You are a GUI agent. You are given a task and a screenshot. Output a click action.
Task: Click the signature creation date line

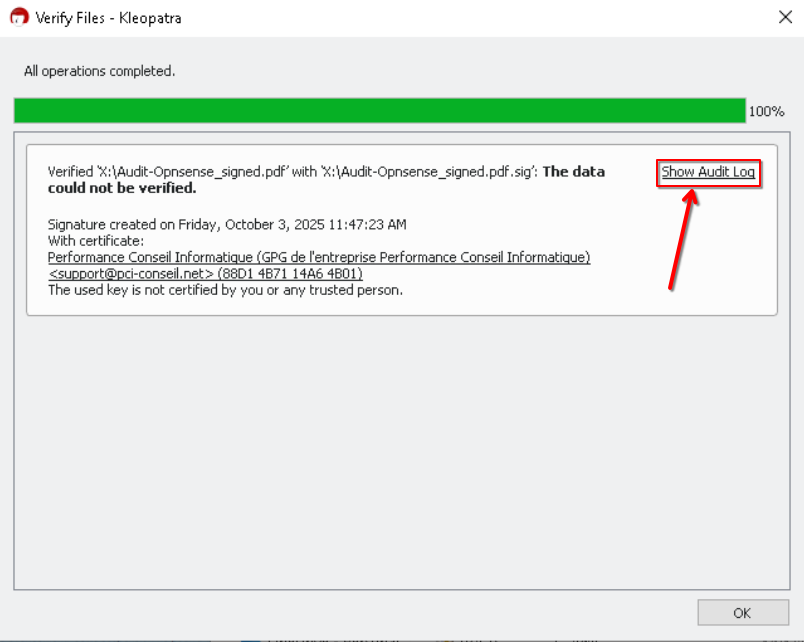tap(227, 224)
